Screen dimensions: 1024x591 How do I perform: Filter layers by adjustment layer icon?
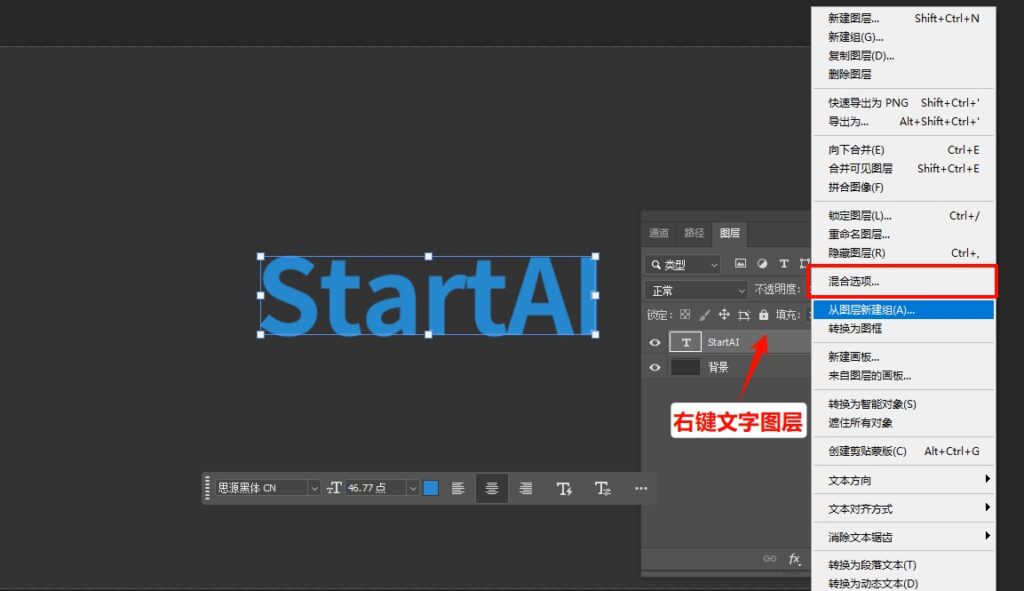coord(762,264)
